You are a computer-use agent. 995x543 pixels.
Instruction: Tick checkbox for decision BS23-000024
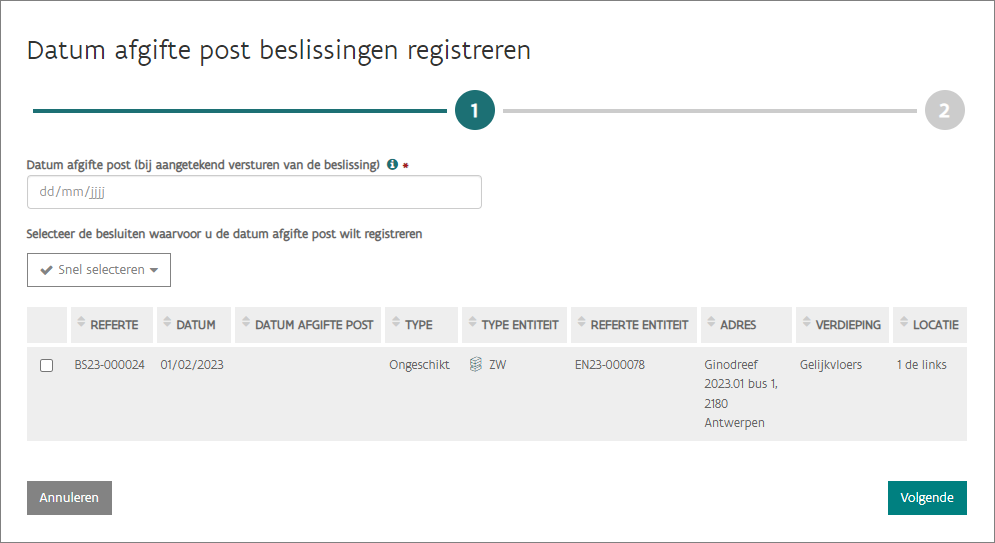[x=46, y=366]
